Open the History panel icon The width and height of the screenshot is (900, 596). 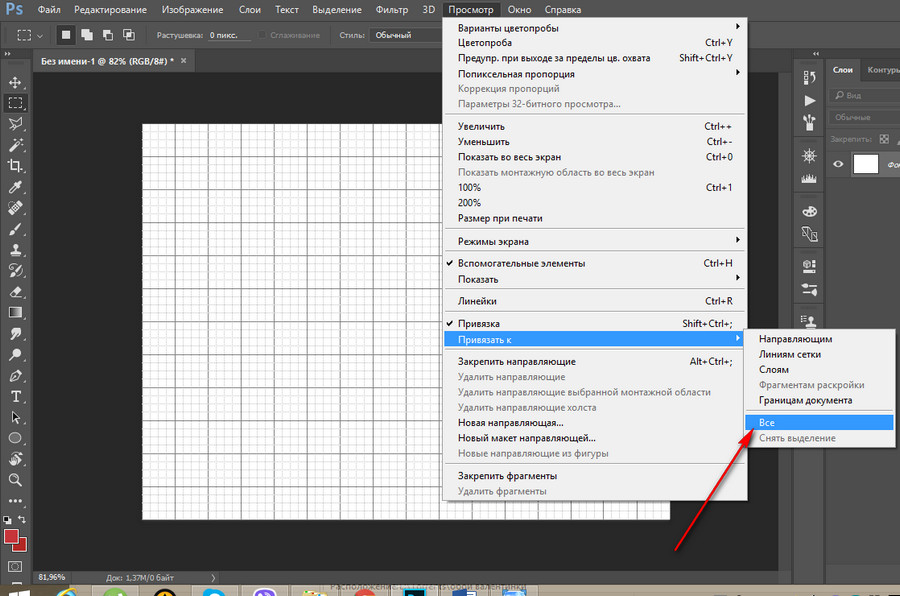[809, 75]
